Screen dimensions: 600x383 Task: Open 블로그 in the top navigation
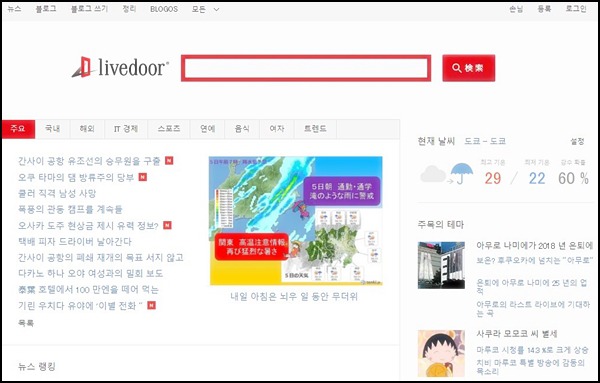tap(46, 9)
